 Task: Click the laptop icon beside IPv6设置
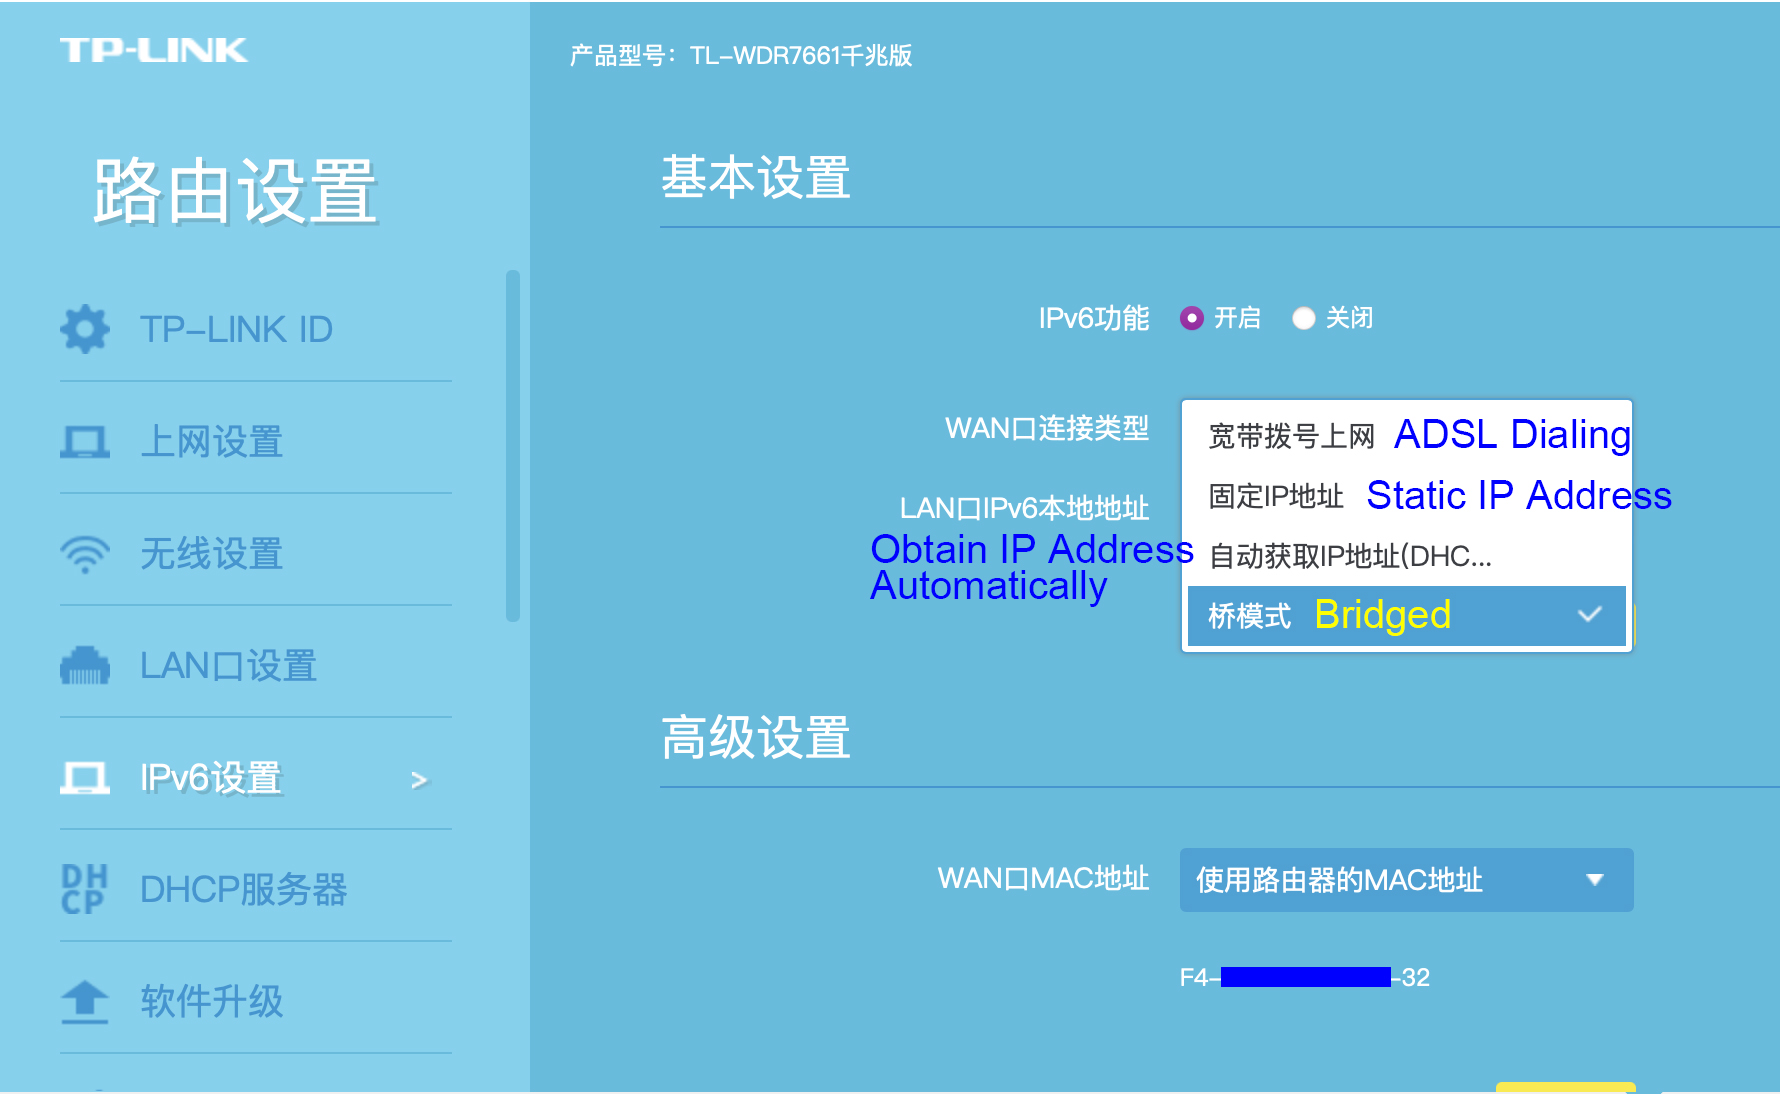click(x=85, y=777)
